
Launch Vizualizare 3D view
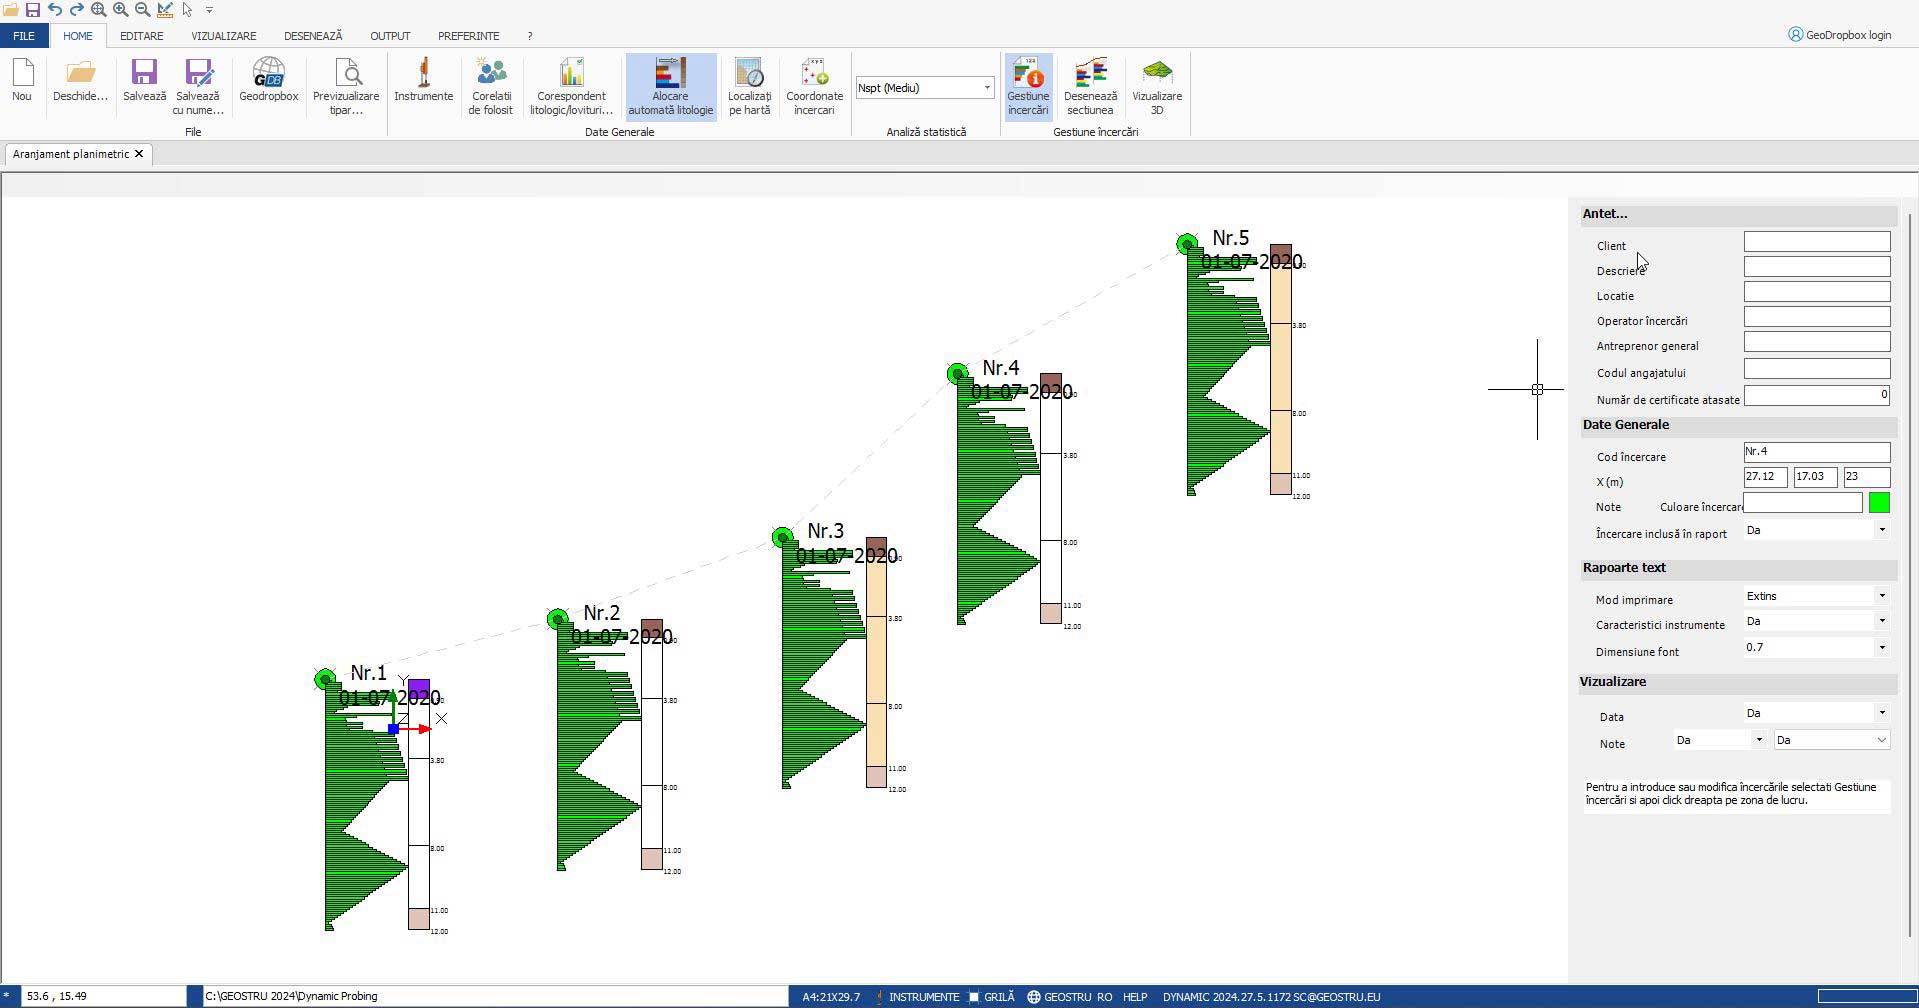click(x=1156, y=86)
